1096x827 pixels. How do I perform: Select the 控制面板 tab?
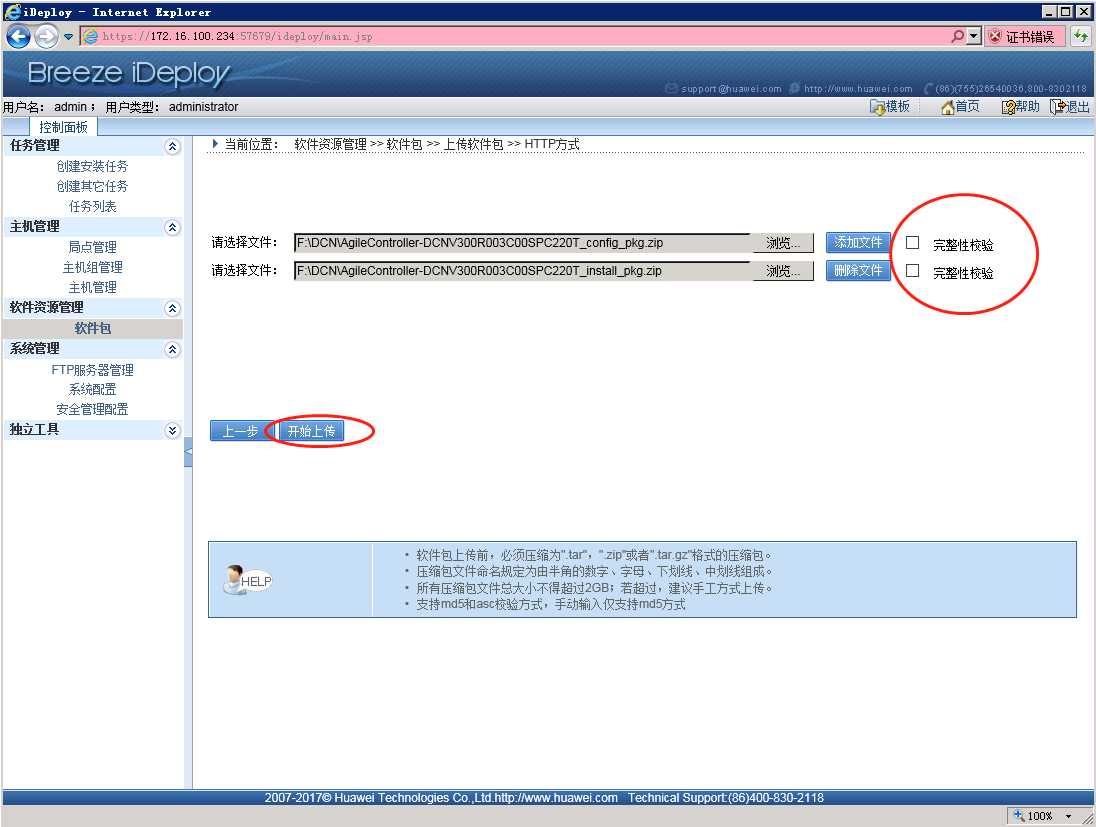63,127
